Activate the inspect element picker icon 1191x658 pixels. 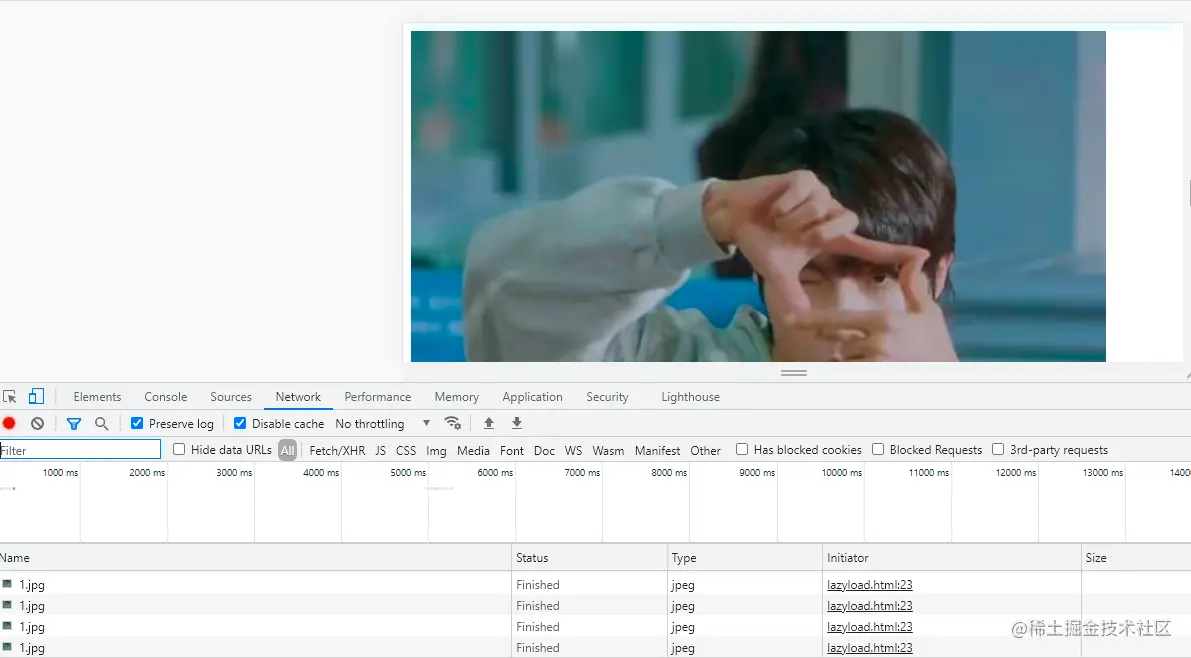10,397
